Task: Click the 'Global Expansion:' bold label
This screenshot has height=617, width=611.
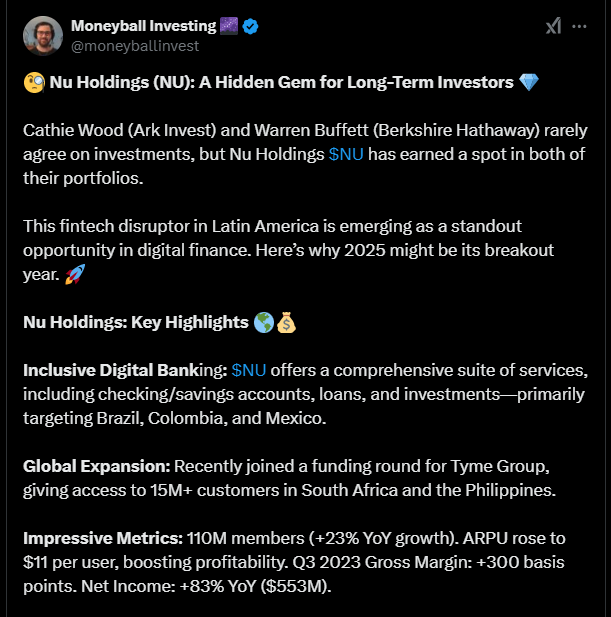Action: (x=96, y=467)
